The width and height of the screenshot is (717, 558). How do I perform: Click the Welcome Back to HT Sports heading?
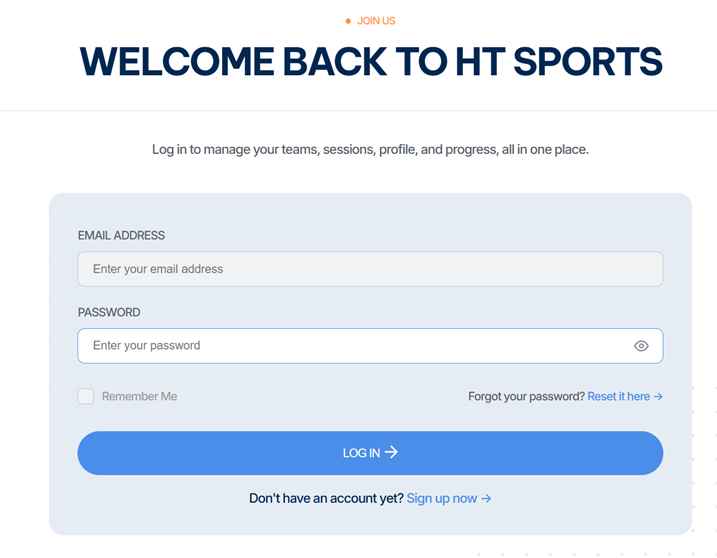click(371, 61)
